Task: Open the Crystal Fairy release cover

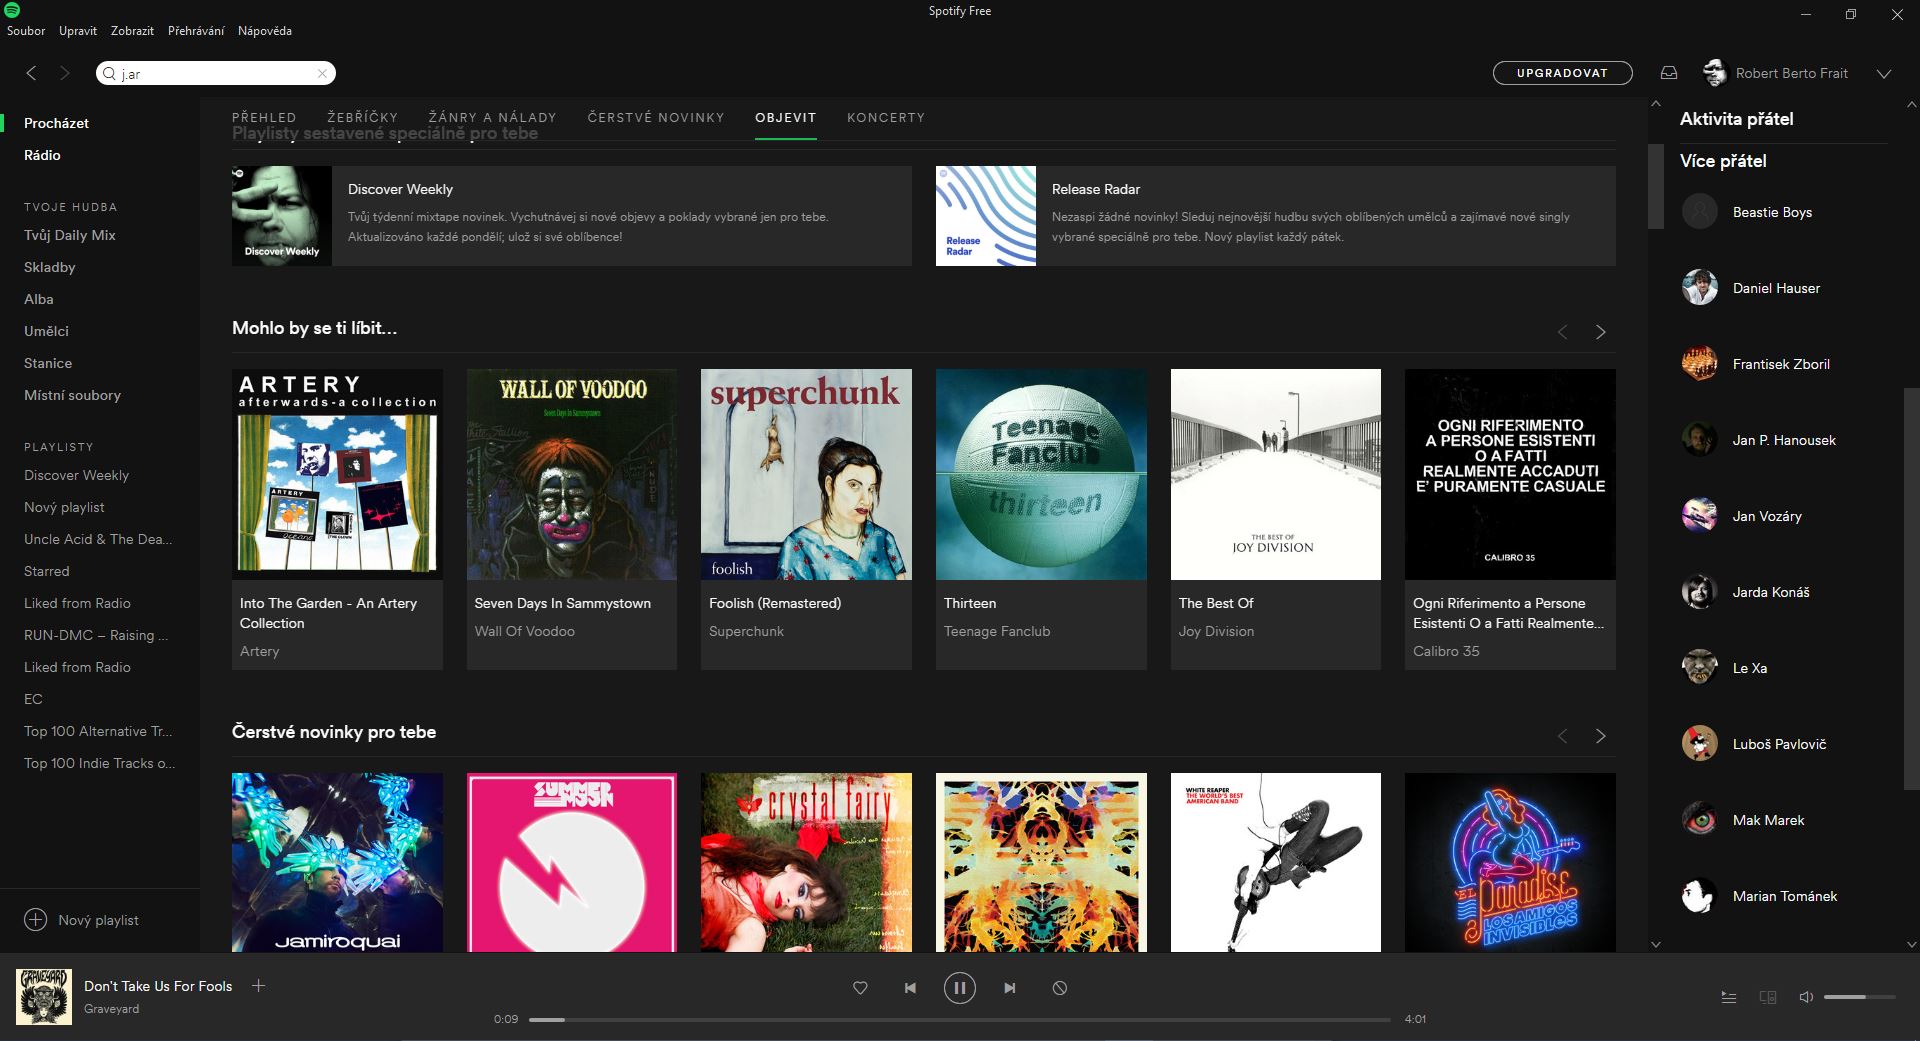Action: (806, 862)
